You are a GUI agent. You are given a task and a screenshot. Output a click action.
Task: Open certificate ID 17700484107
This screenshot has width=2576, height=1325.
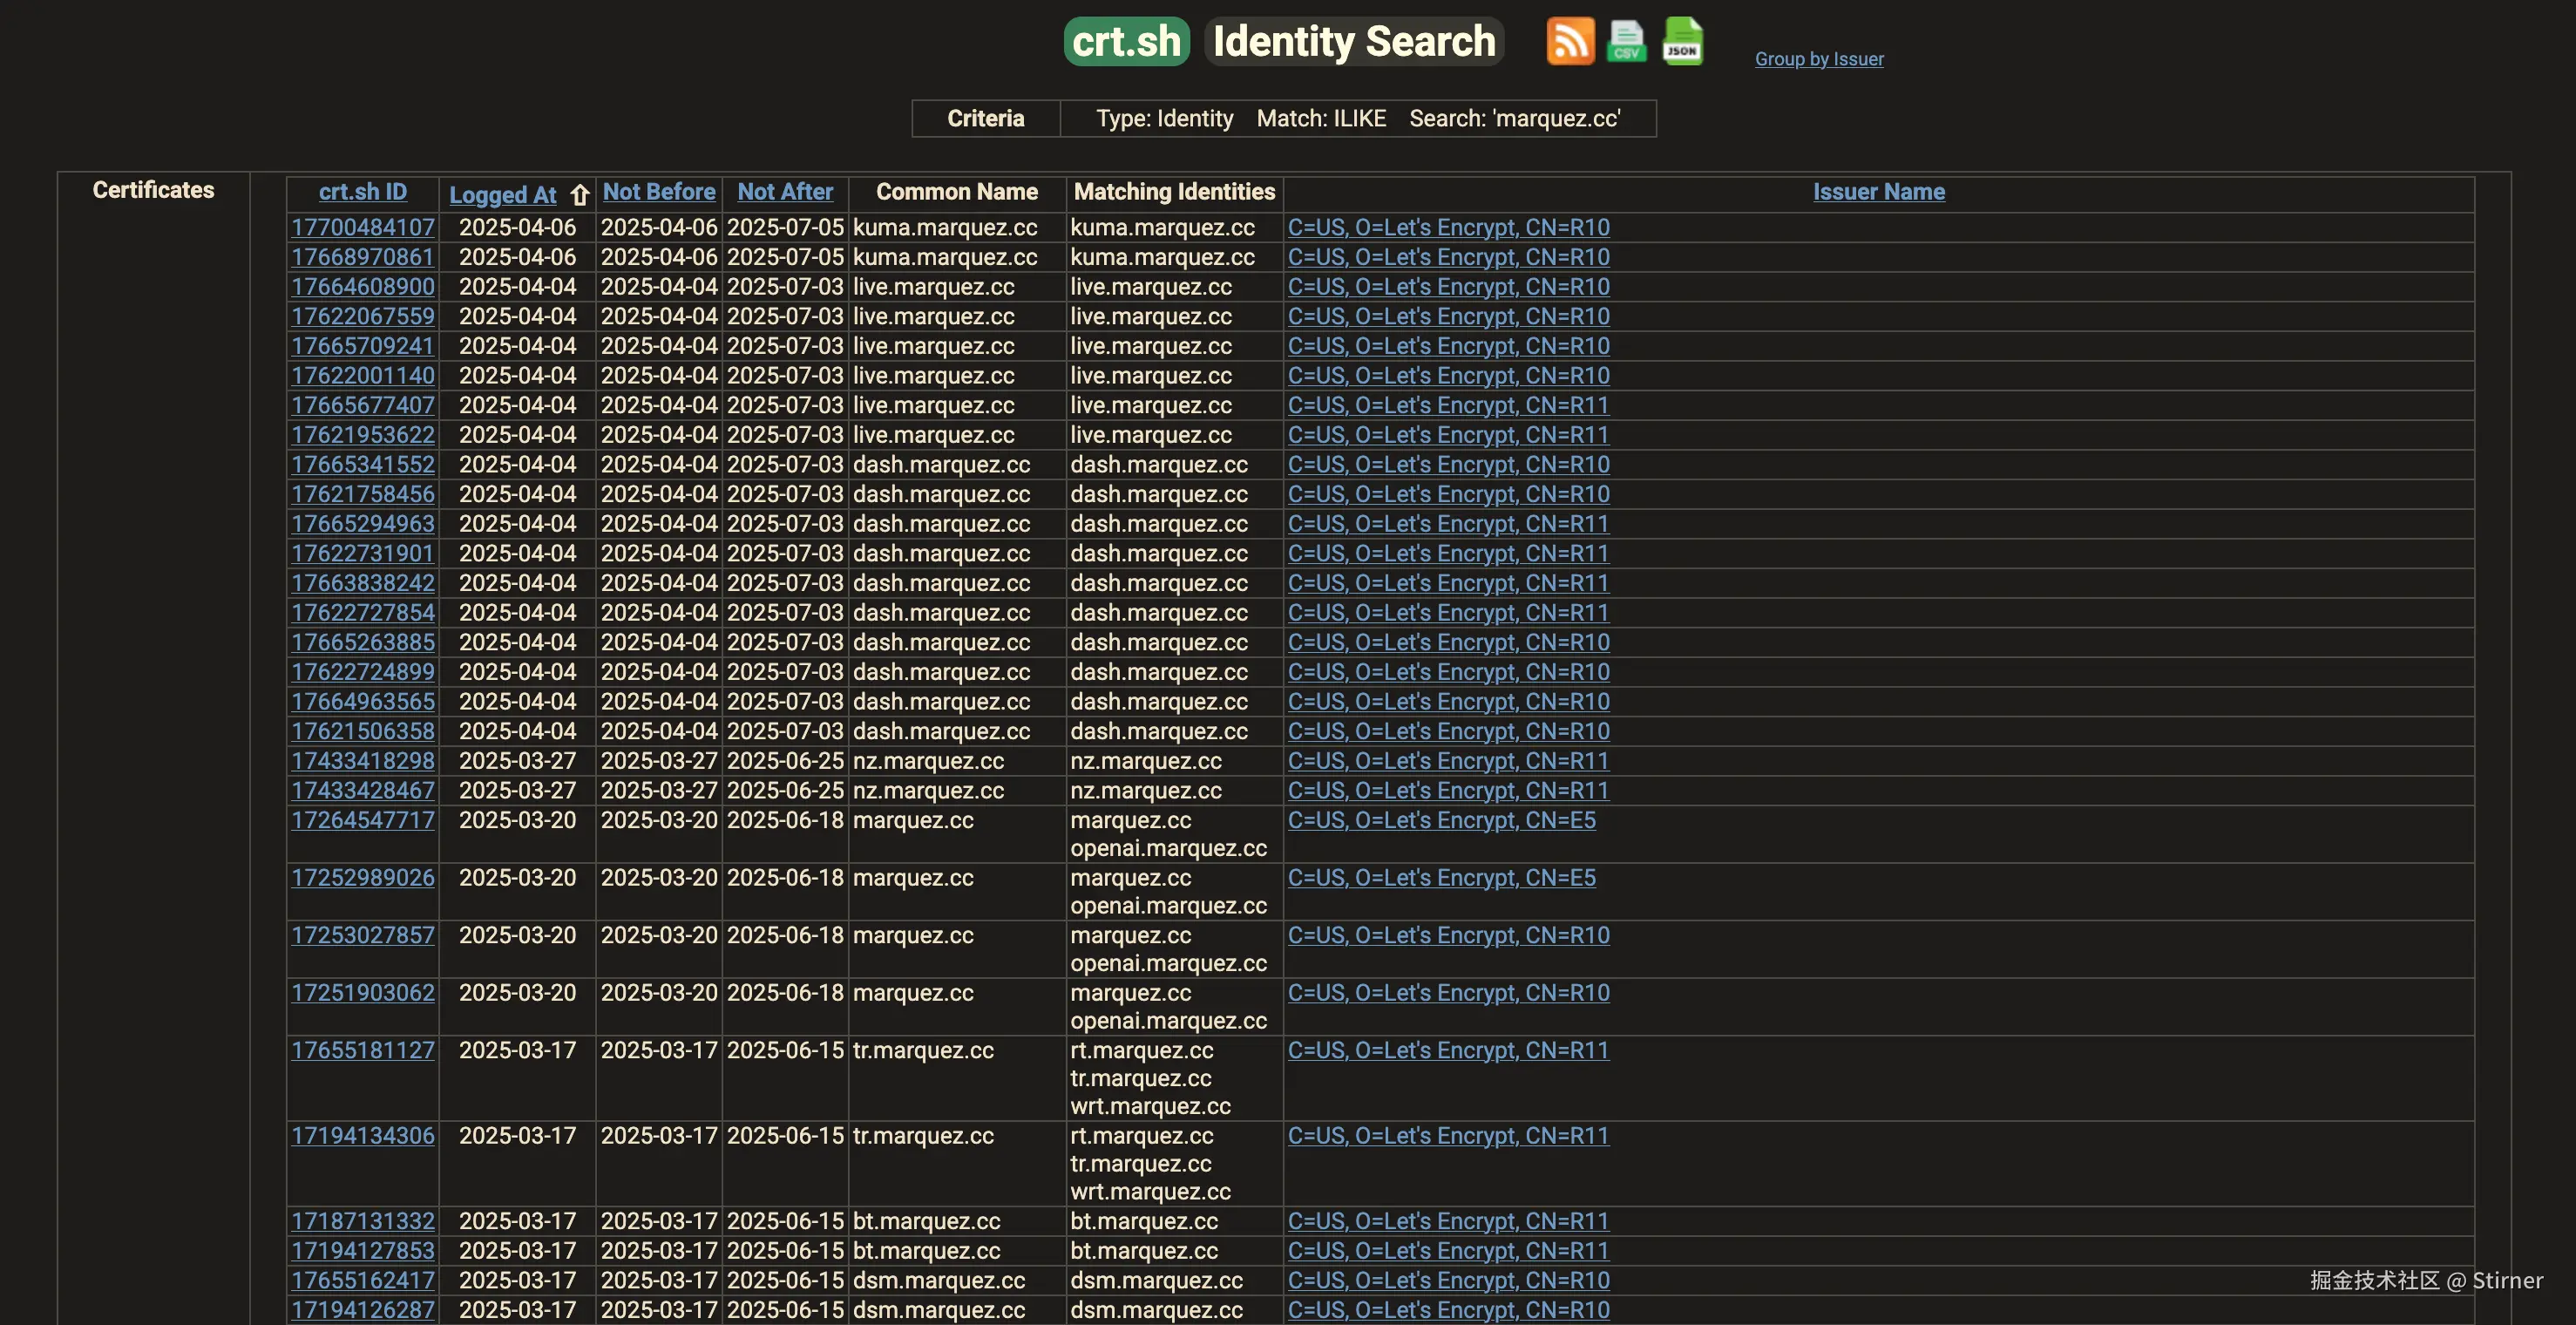(x=363, y=228)
